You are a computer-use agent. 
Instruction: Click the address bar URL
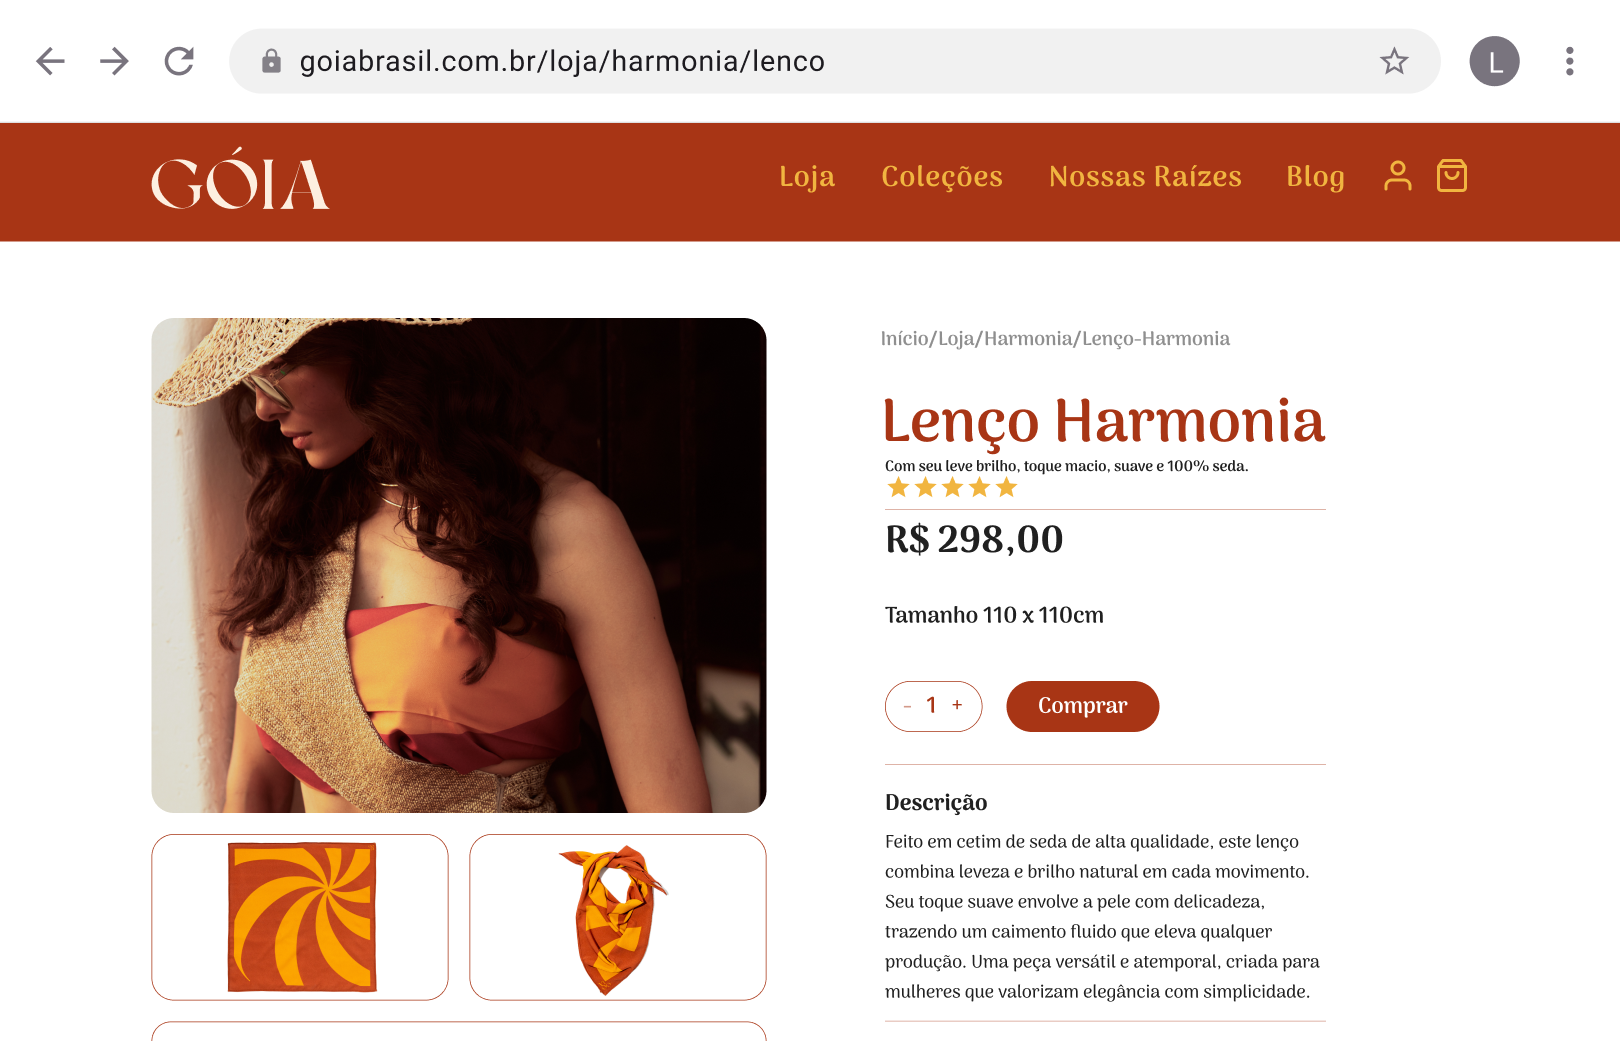pos(562,61)
